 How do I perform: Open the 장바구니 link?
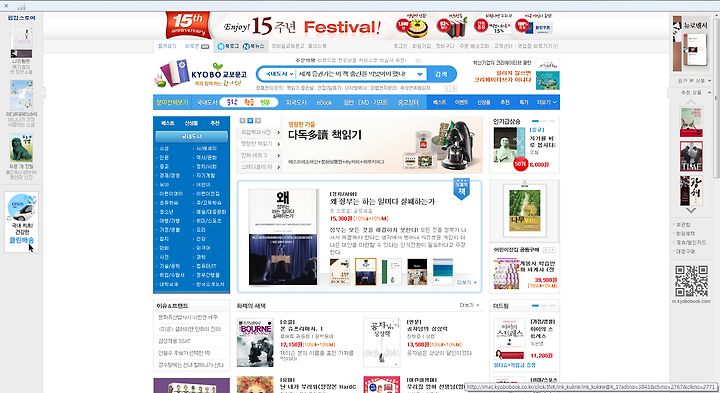point(444,46)
